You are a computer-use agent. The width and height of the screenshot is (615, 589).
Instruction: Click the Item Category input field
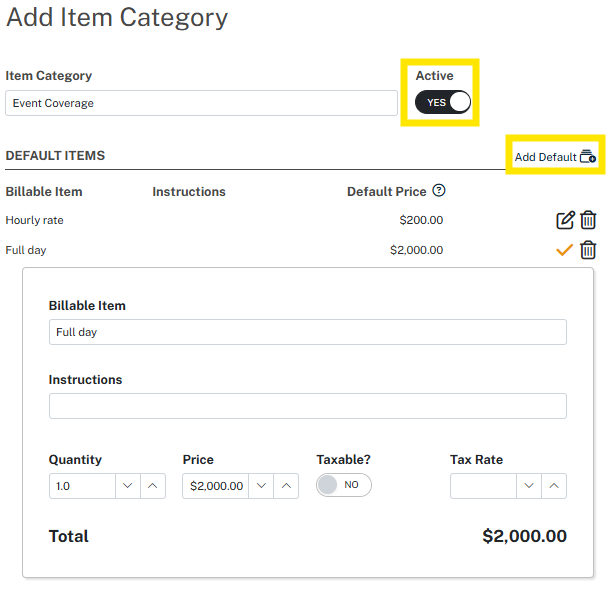click(x=201, y=103)
